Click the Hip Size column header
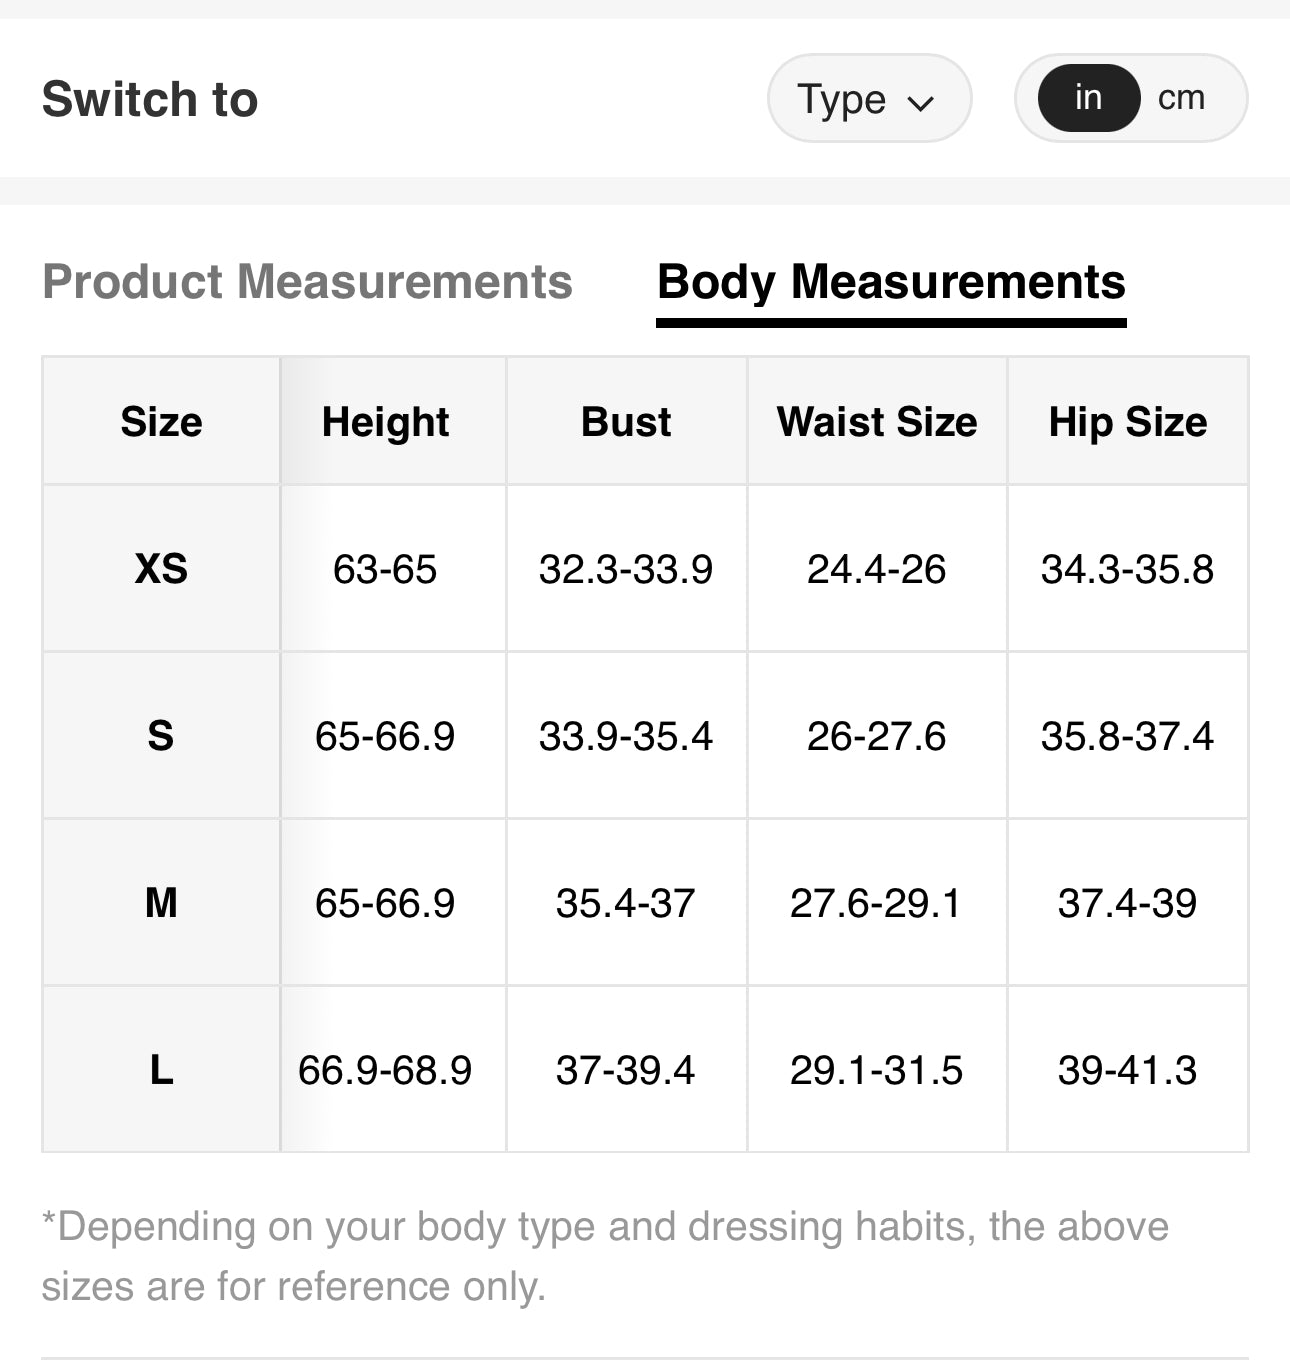The image size is (1290, 1366). 1127,422
